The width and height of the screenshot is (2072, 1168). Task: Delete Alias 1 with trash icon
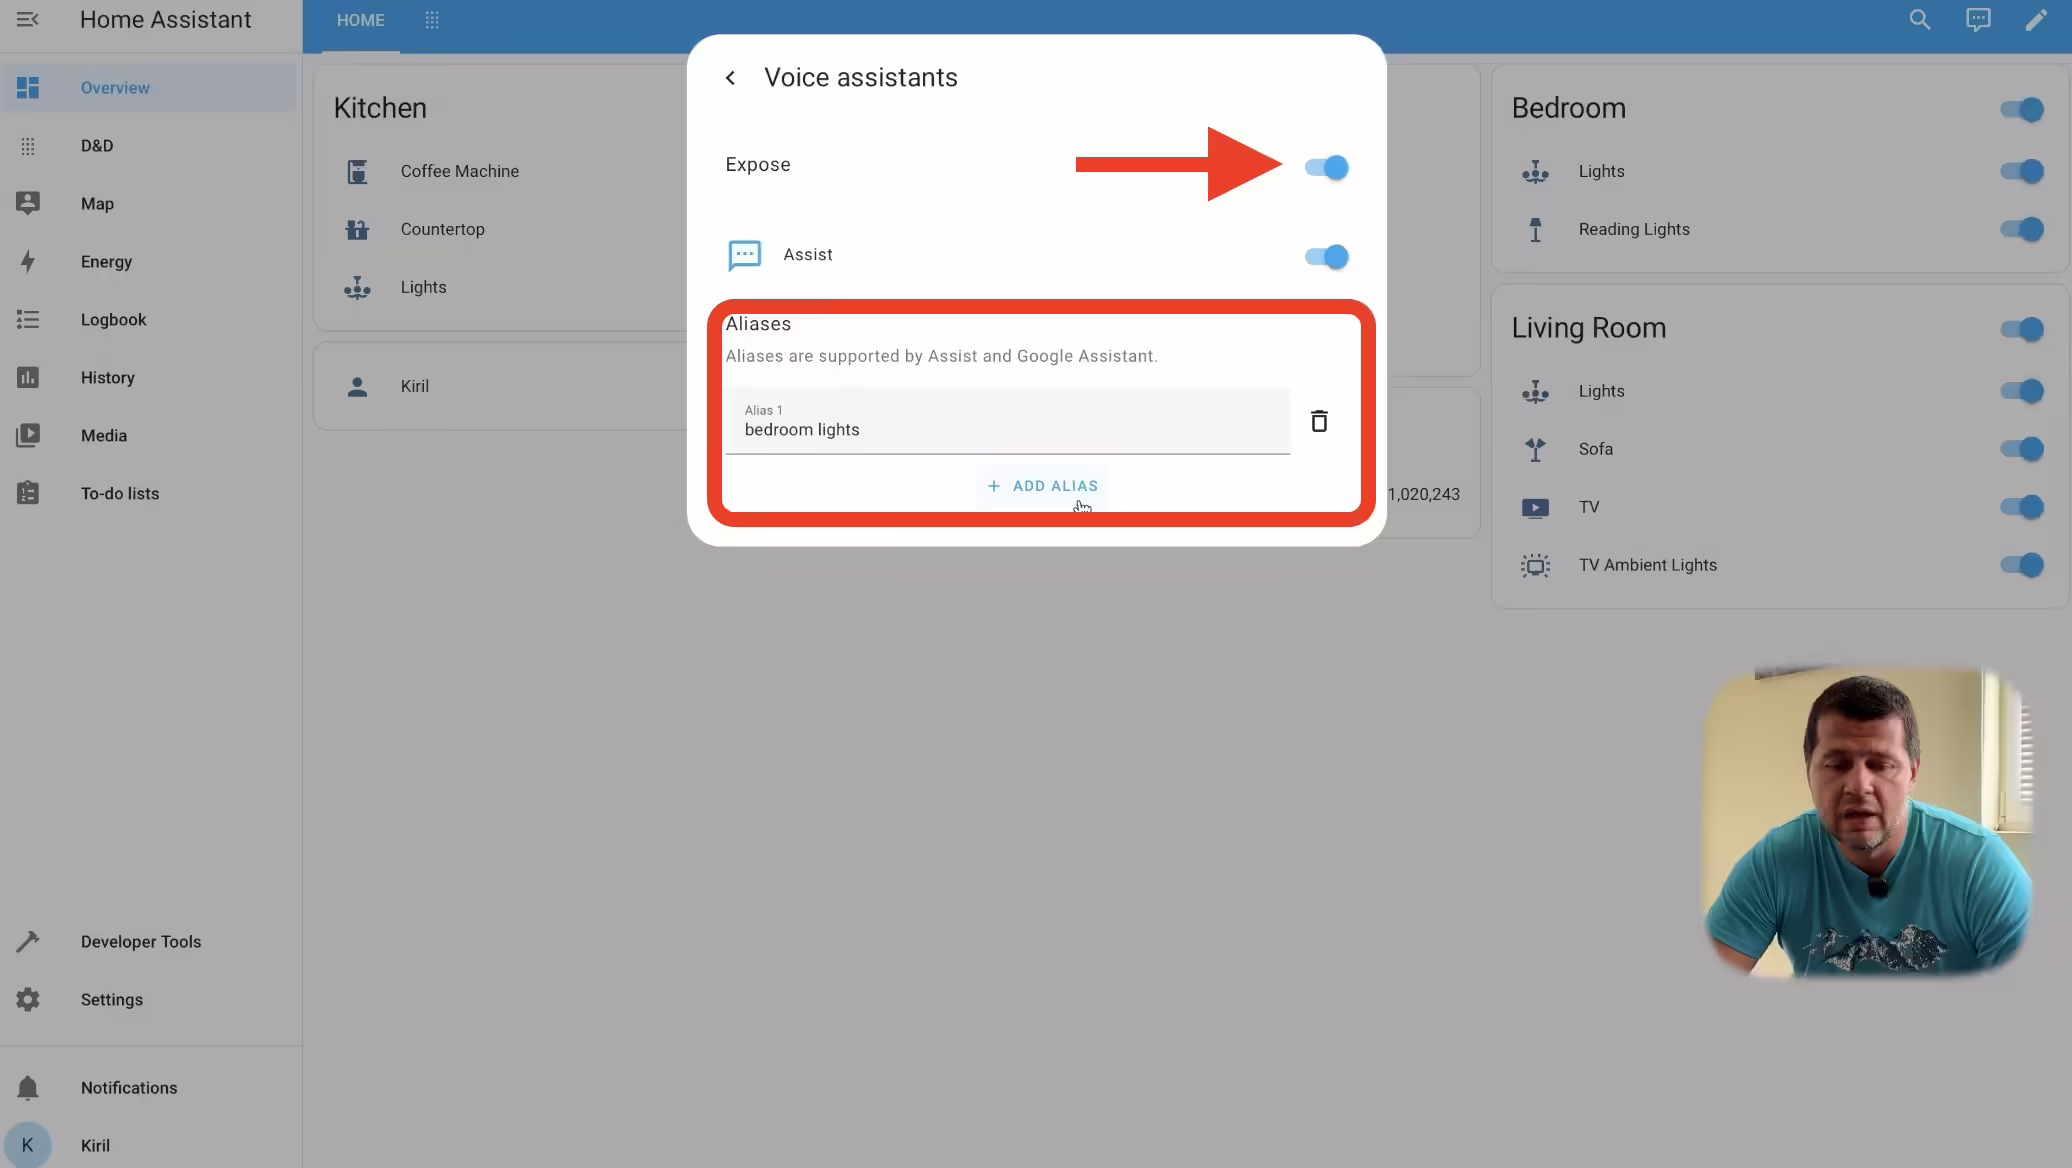click(1319, 421)
